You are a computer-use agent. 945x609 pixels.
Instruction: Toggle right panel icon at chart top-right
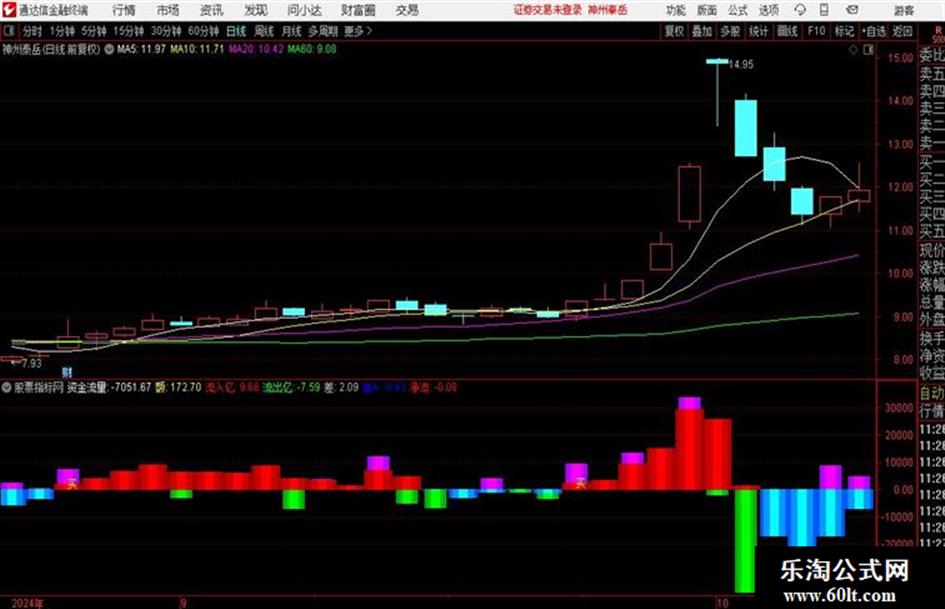[868, 50]
